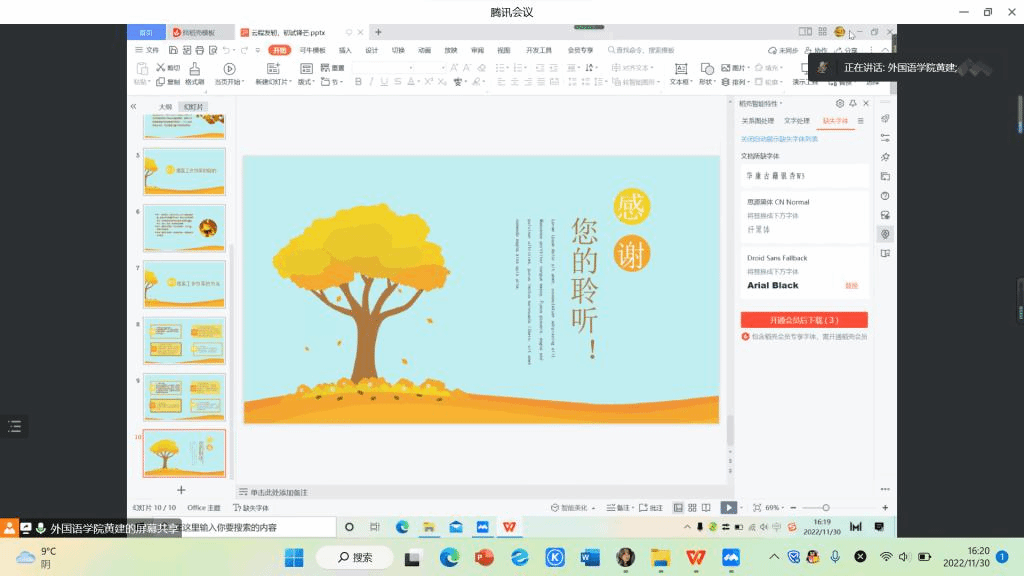Viewport: 1024px width, 576px height.
Task: Click the zoom slider in the status bar
Action: click(x=825, y=508)
